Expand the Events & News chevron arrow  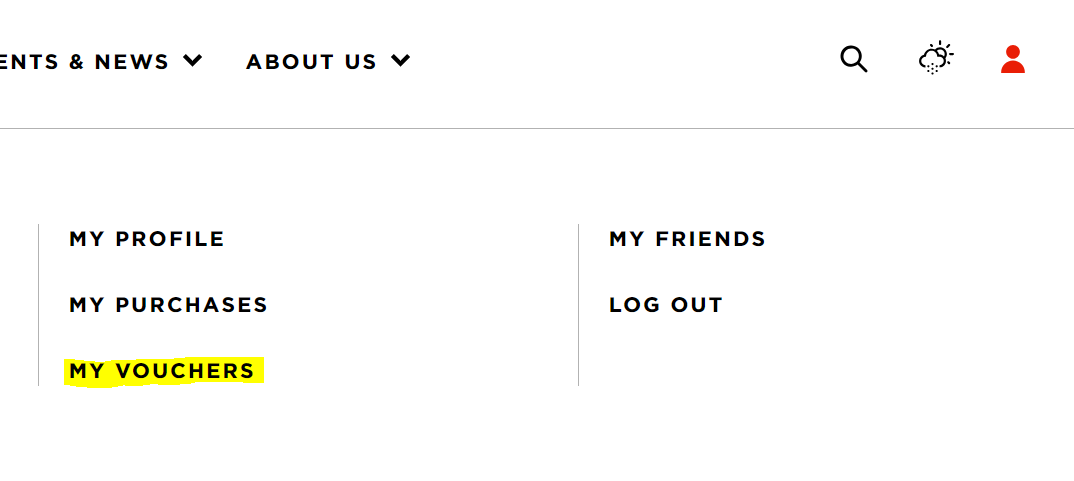(x=193, y=61)
